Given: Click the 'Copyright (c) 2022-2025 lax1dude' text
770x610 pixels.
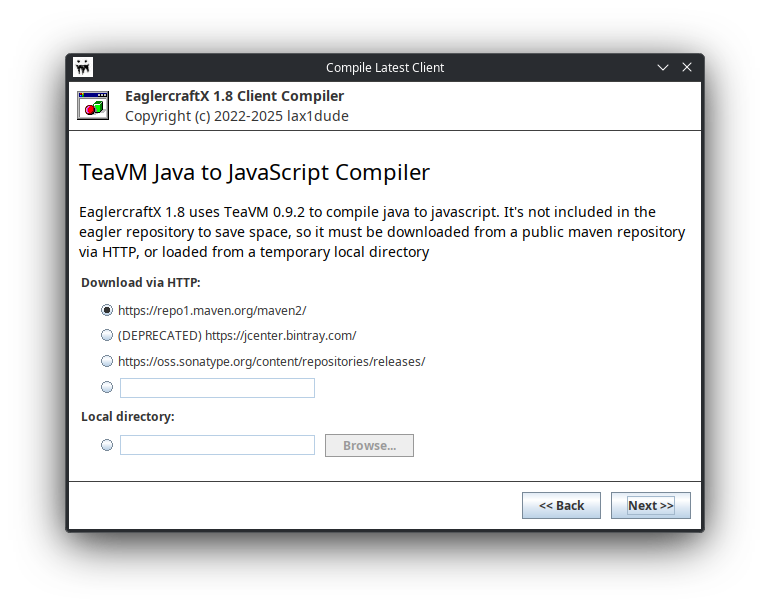Looking at the screenshot, I should click(x=237, y=116).
